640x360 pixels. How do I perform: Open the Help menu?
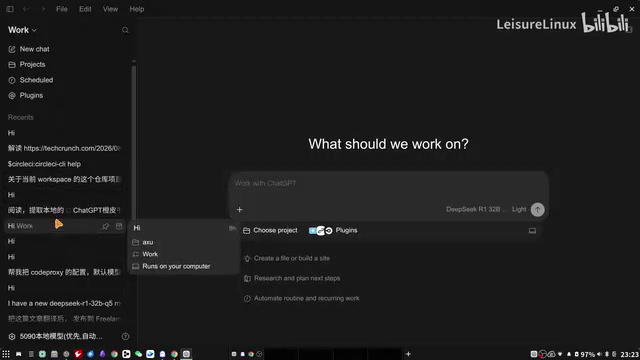tap(137, 9)
